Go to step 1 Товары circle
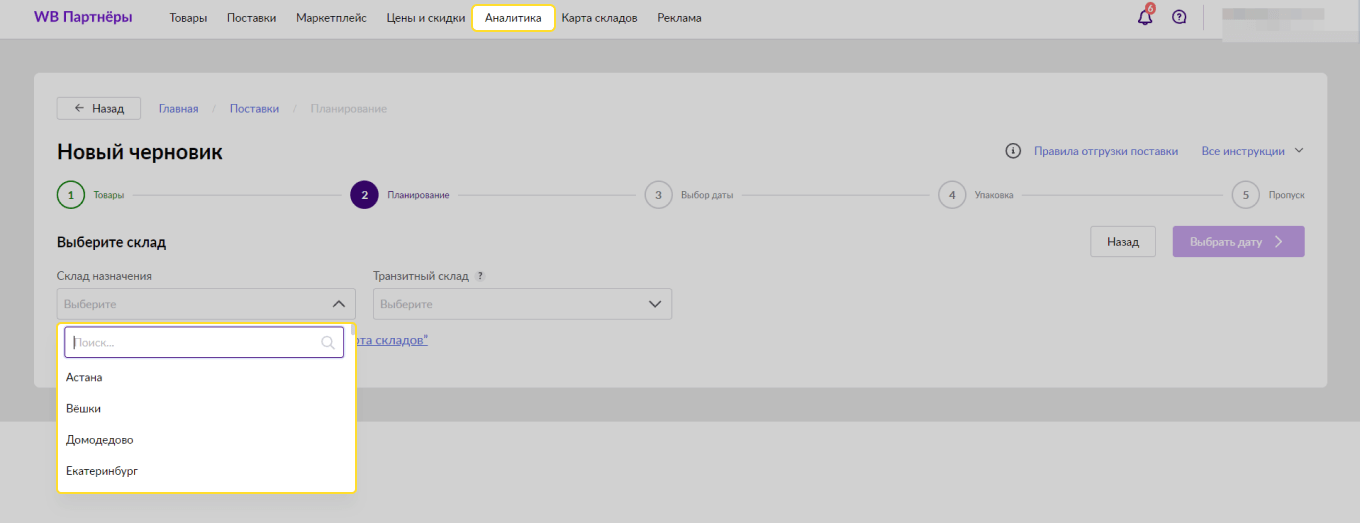This screenshot has height=523, width=1360. point(70,195)
